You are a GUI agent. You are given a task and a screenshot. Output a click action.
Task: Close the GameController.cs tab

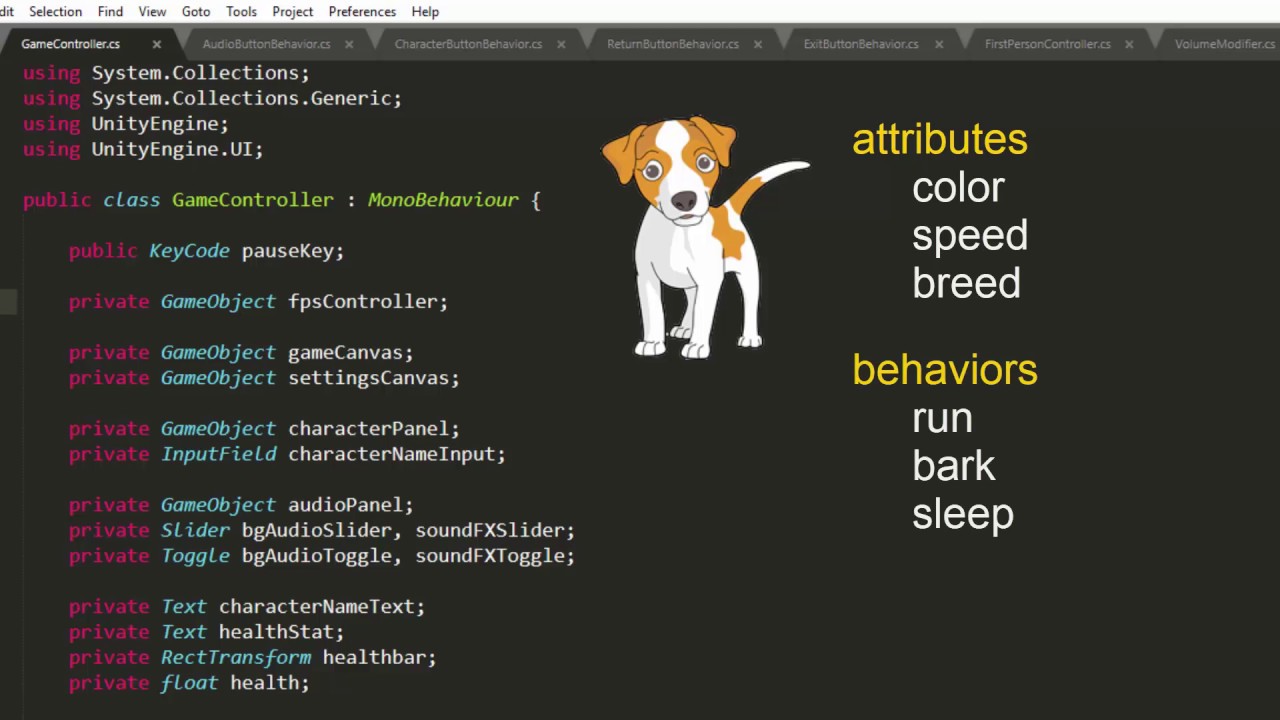(x=156, y=44)
